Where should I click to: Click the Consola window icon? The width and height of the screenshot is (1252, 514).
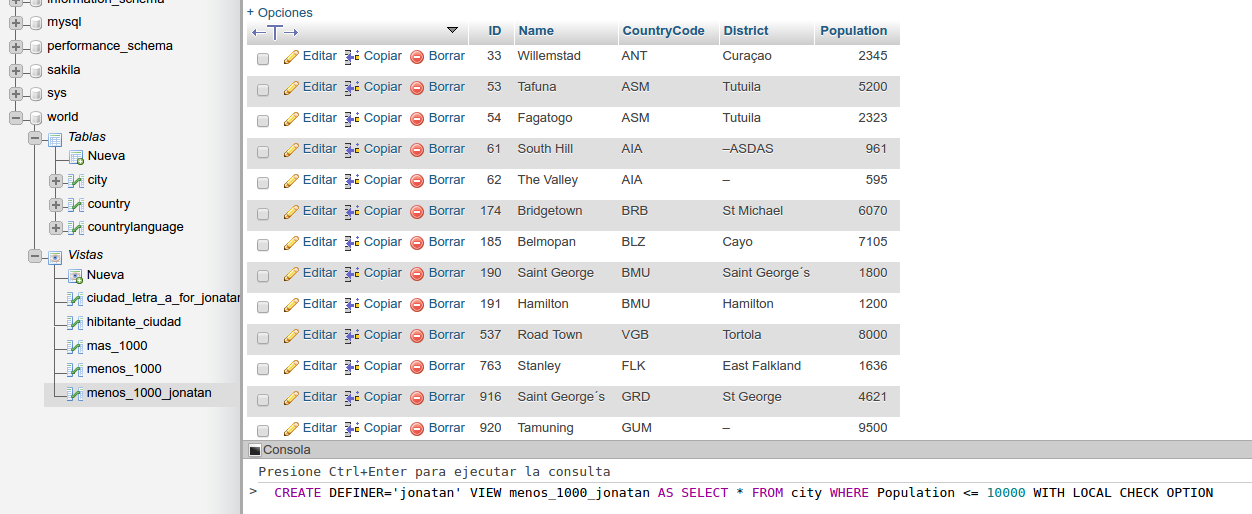pyautogui.click(x=254, y=451)
